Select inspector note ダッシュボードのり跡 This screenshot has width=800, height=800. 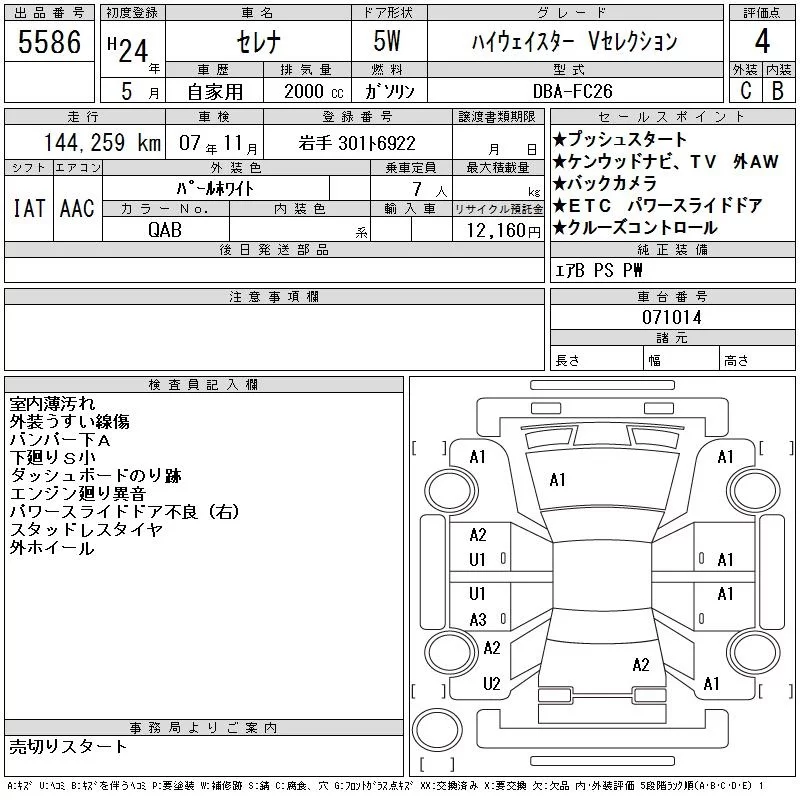95,476
